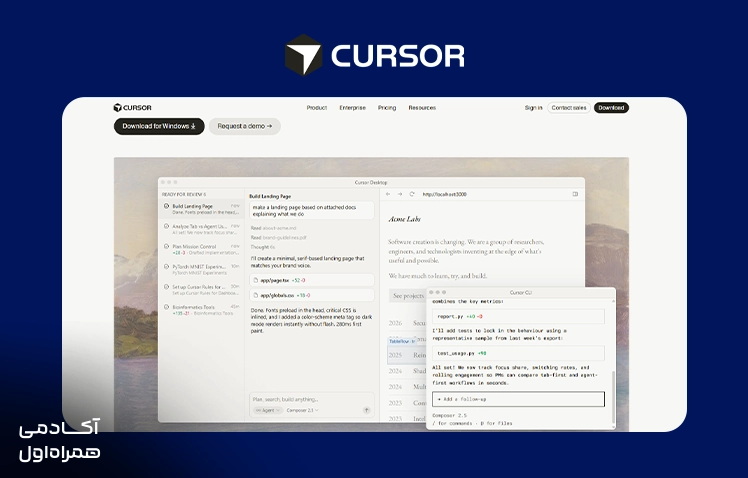Screen dimensions: 748x478
Task: Click the browser forward arrow
Action: pos(400,194)
